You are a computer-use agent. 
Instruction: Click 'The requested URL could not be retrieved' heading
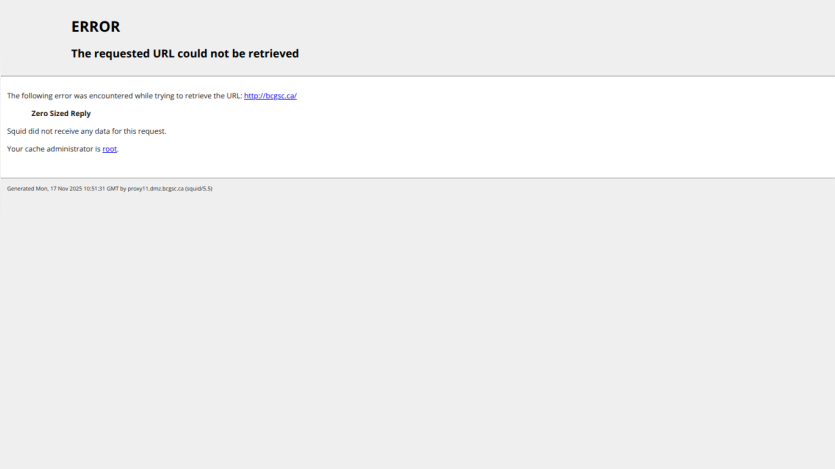185,54
